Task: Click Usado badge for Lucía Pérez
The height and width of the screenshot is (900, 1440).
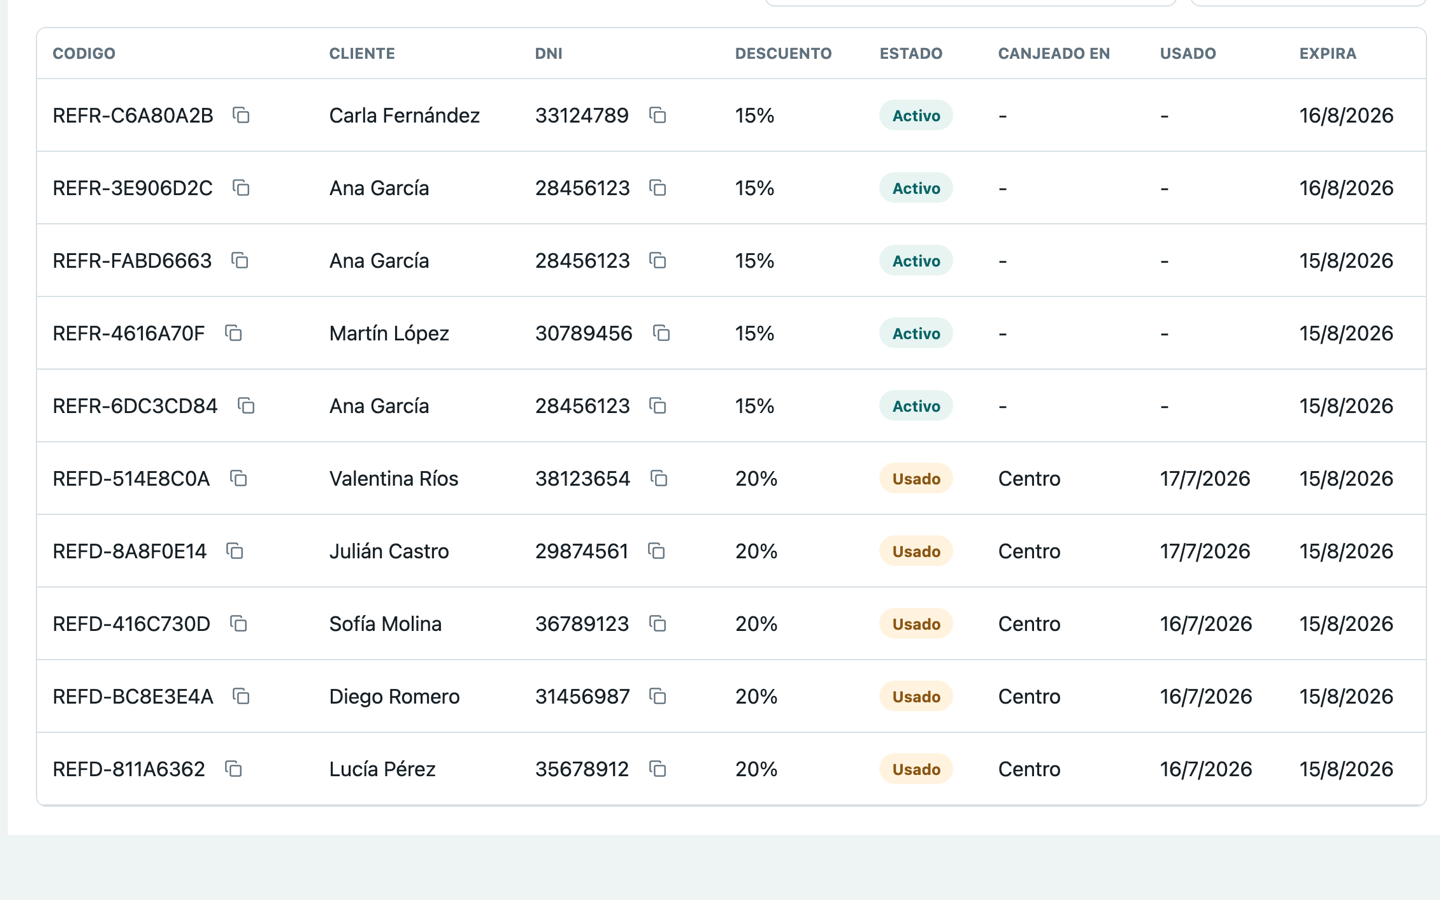Action: coord(916,769)
